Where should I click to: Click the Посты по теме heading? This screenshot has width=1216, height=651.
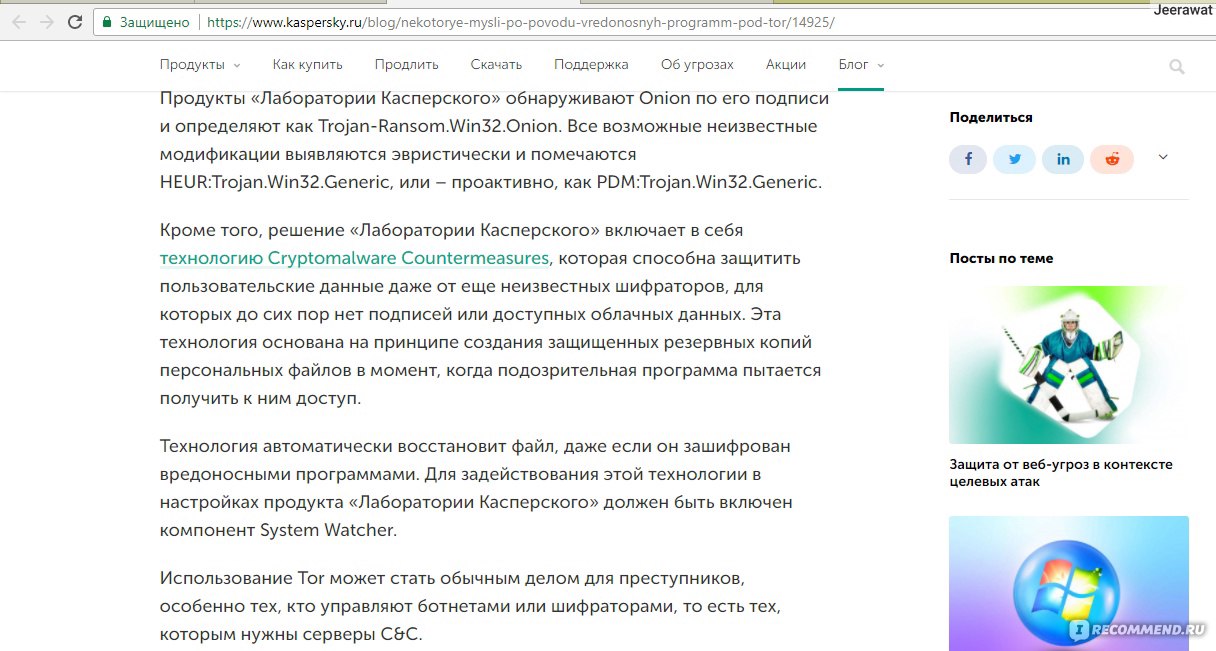pos(1001,258)
